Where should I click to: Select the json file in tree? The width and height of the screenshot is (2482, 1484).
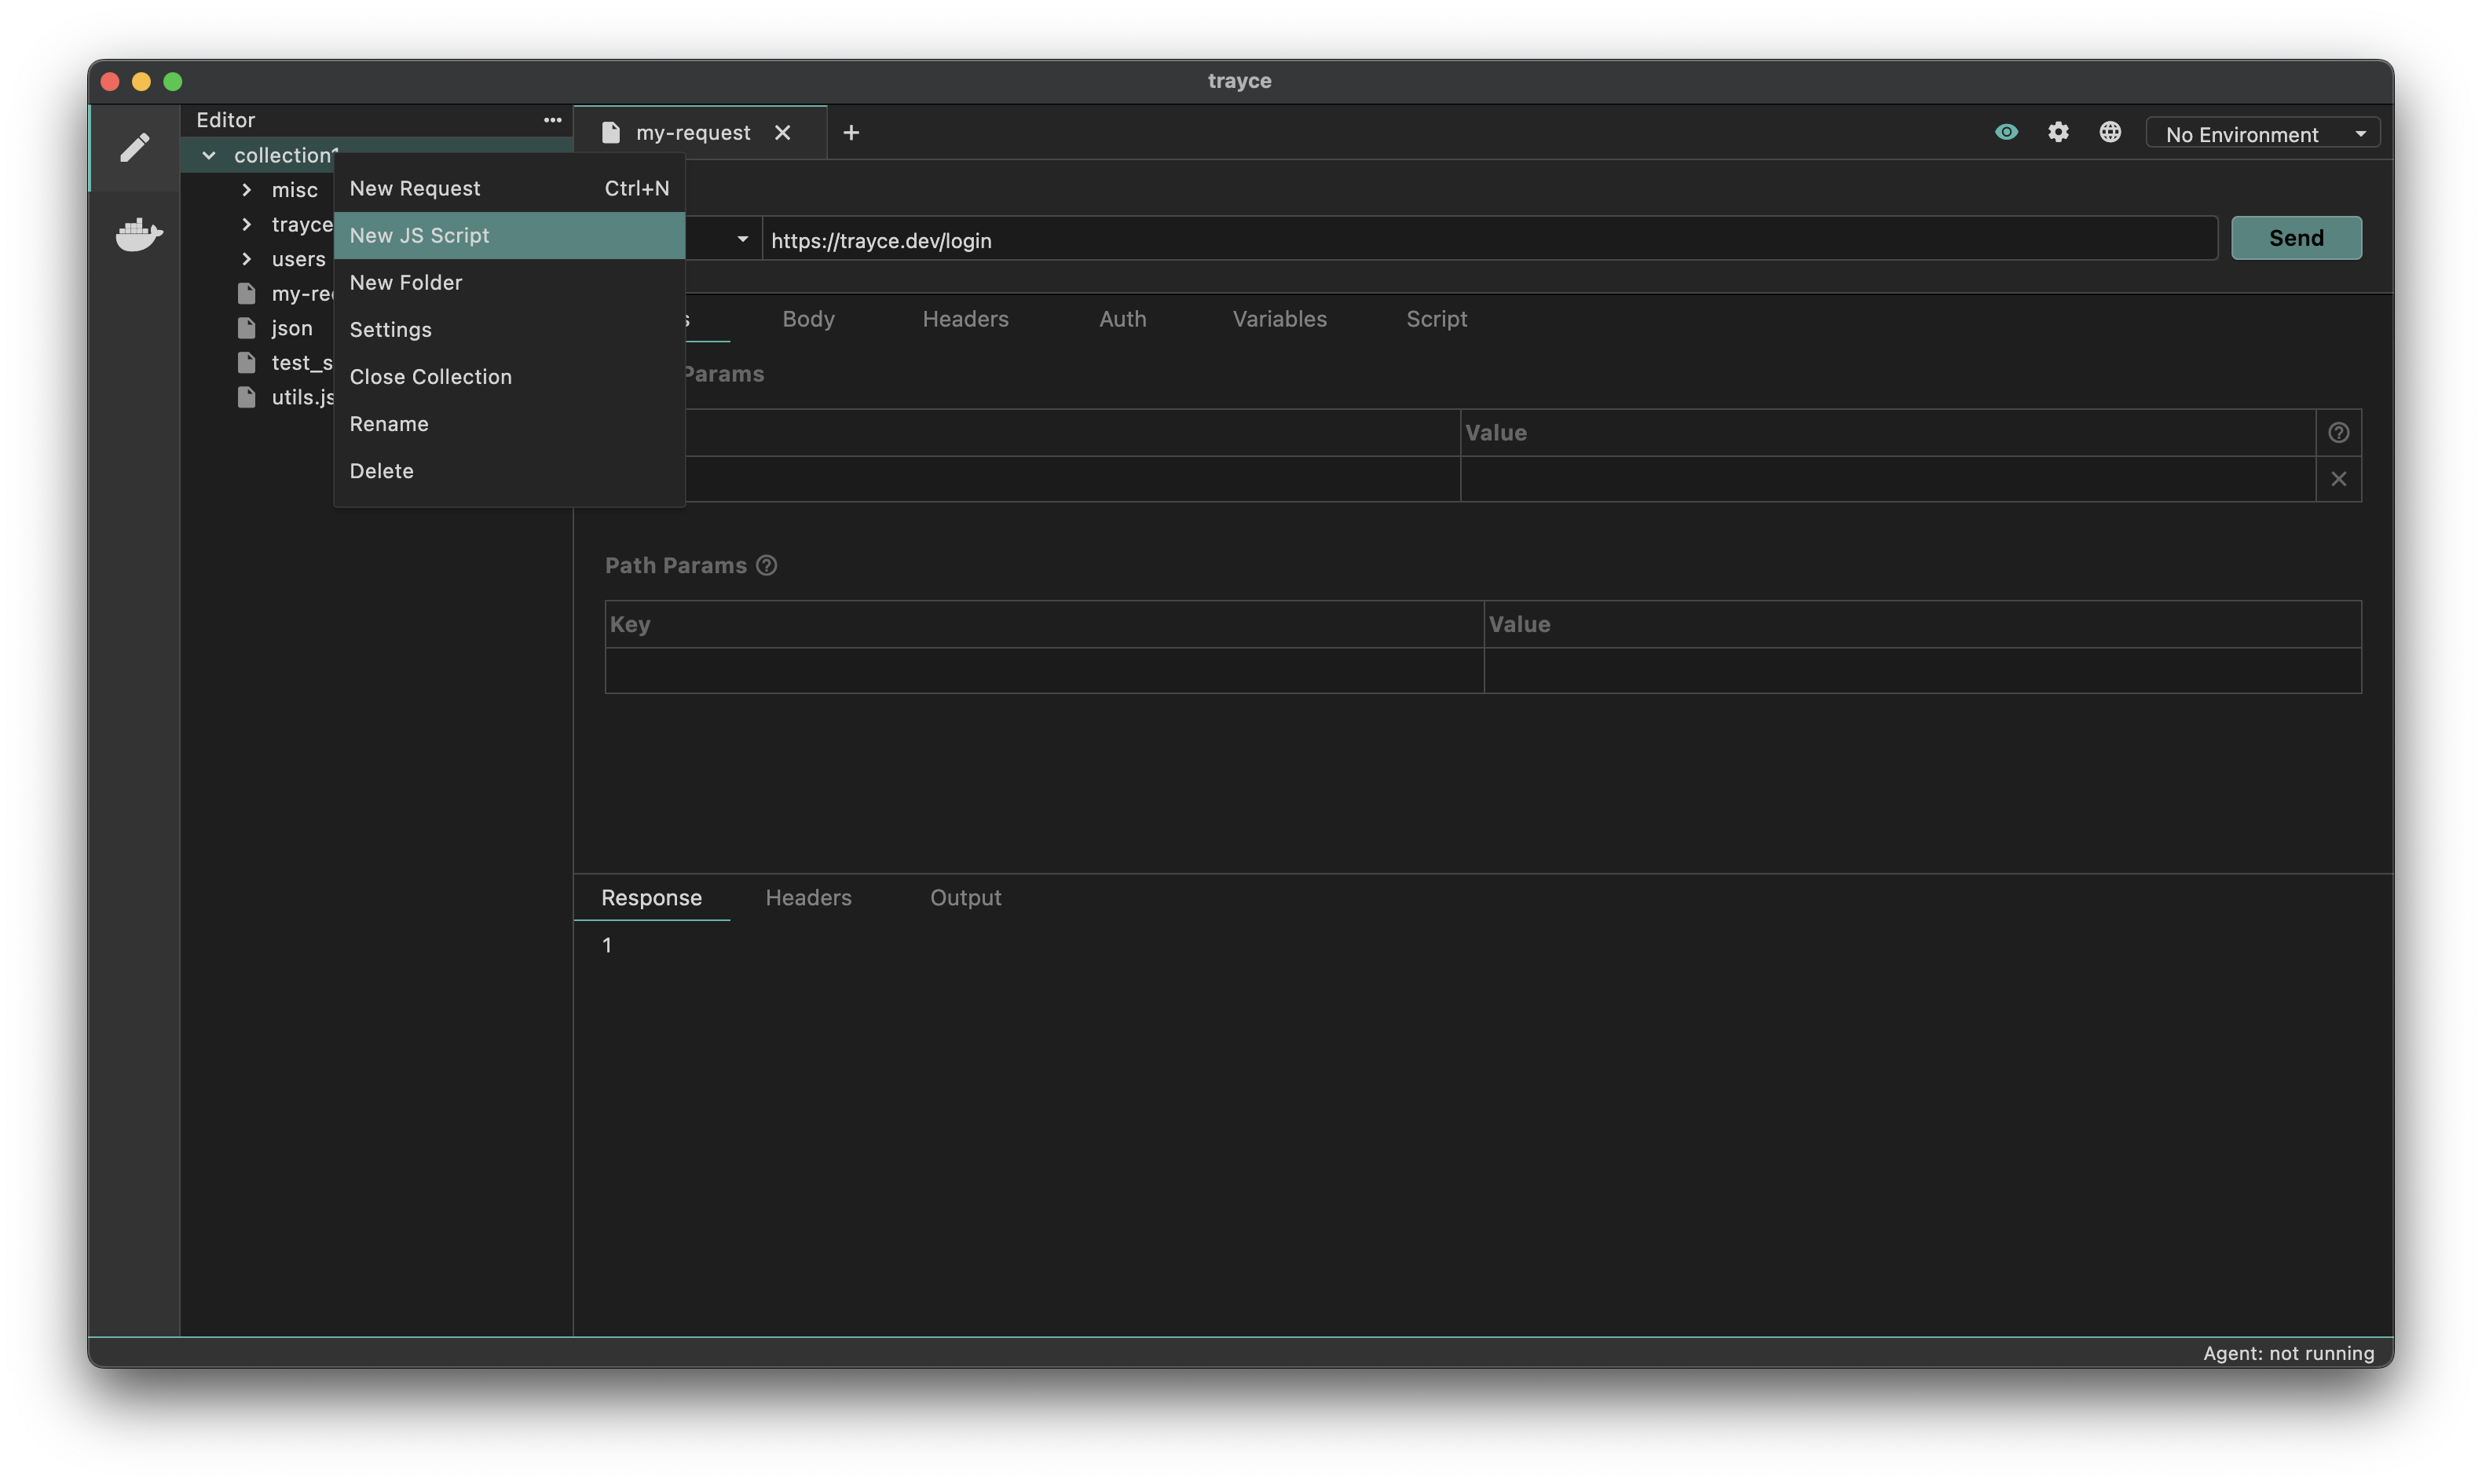coord(291,328)
